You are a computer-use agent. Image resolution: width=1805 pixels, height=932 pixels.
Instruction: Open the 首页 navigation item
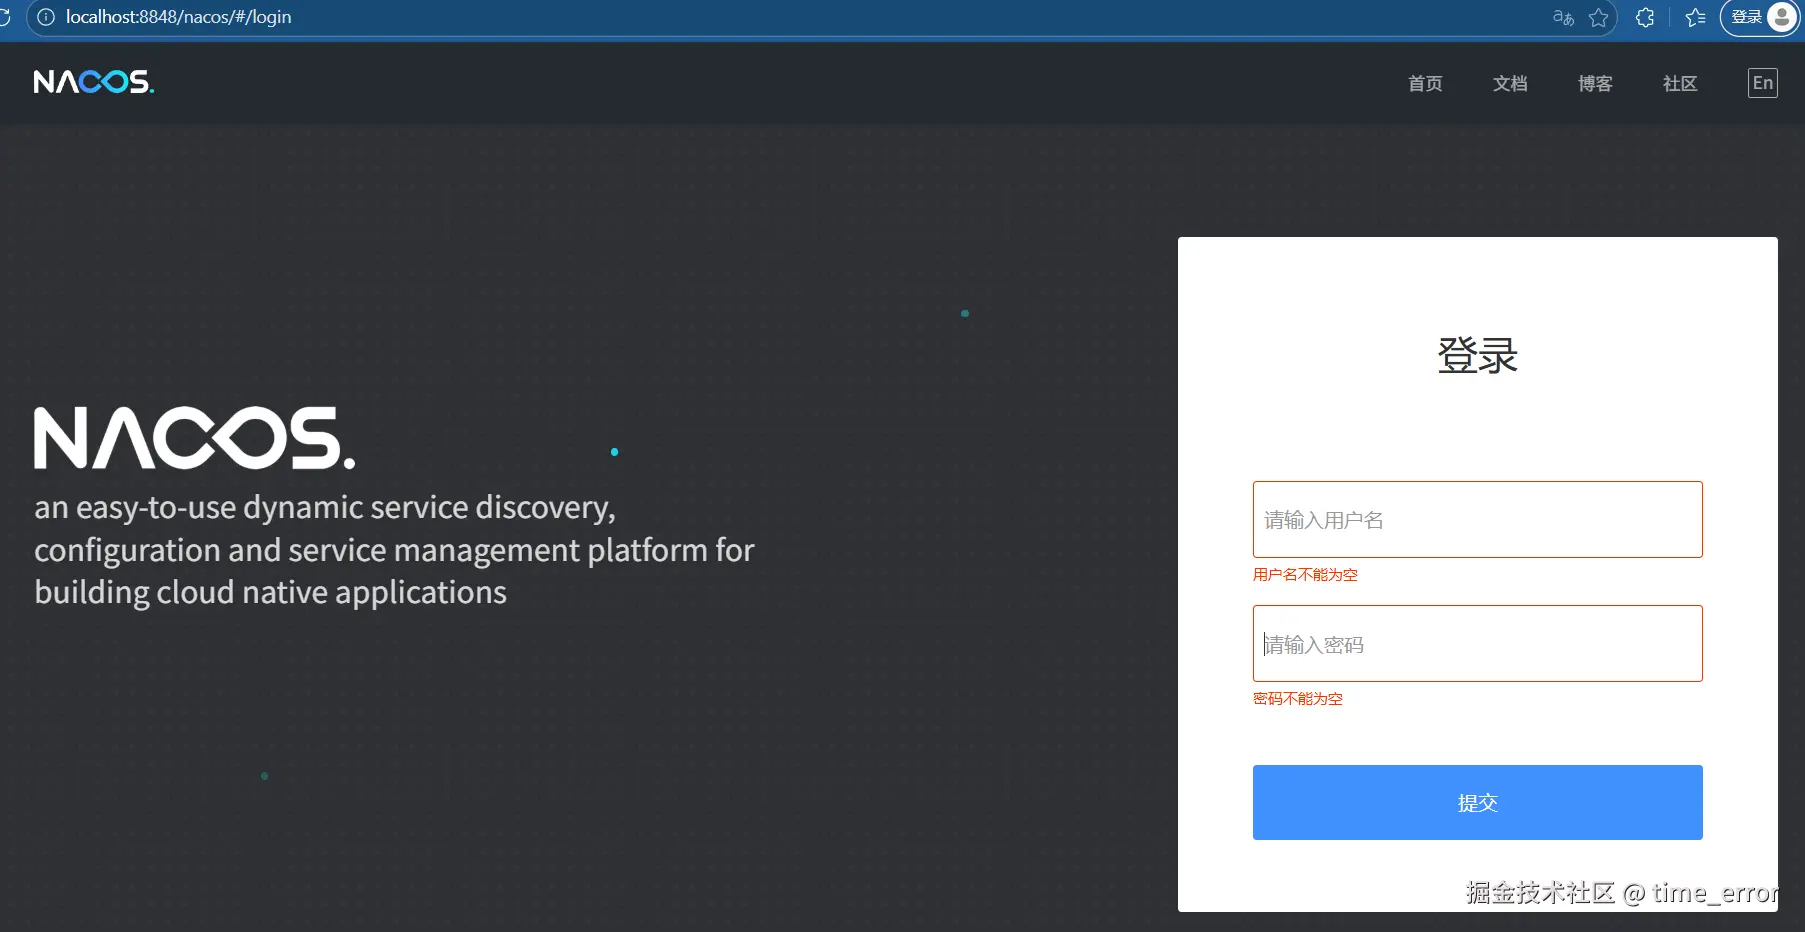pos(1424,84)
